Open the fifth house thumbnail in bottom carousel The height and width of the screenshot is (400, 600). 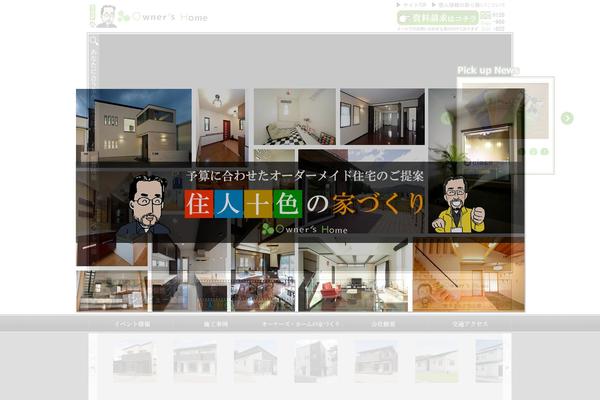(x=377, y=361)
